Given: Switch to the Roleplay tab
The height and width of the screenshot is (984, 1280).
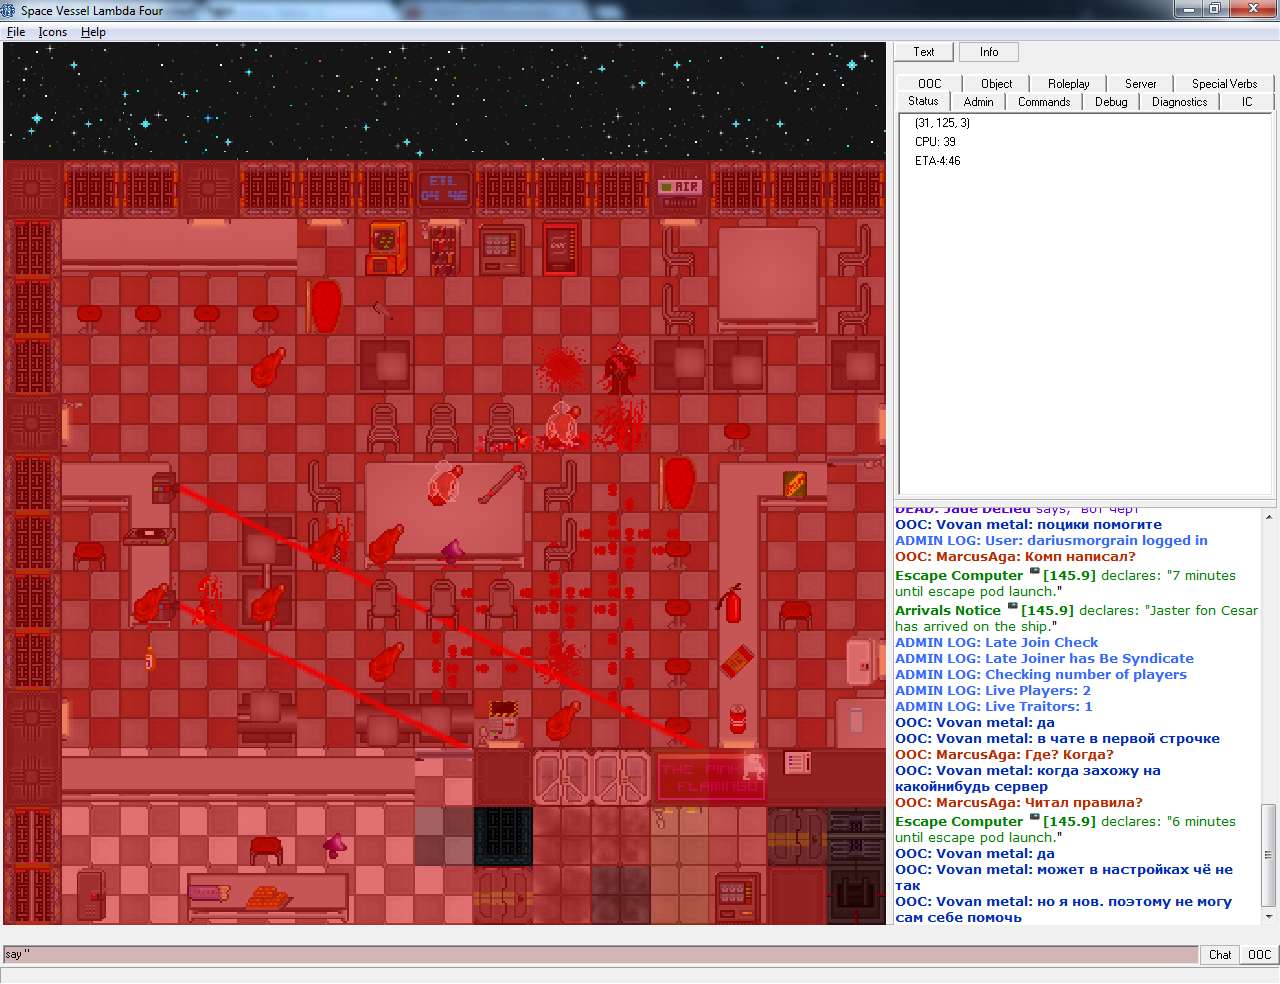Looking at the screenshot, I should click(1069, 84).
